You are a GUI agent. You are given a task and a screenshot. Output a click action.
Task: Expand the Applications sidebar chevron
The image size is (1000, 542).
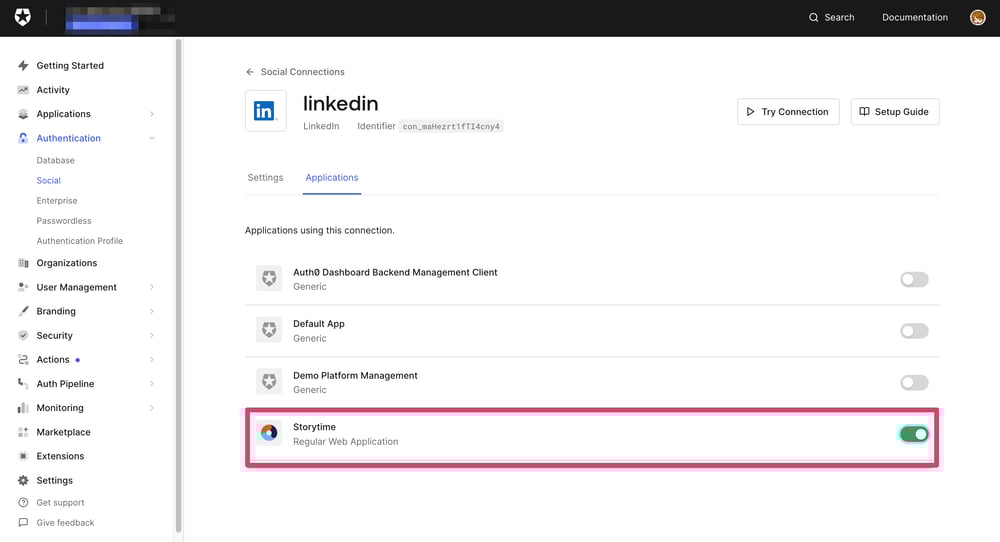coord(152,114)
